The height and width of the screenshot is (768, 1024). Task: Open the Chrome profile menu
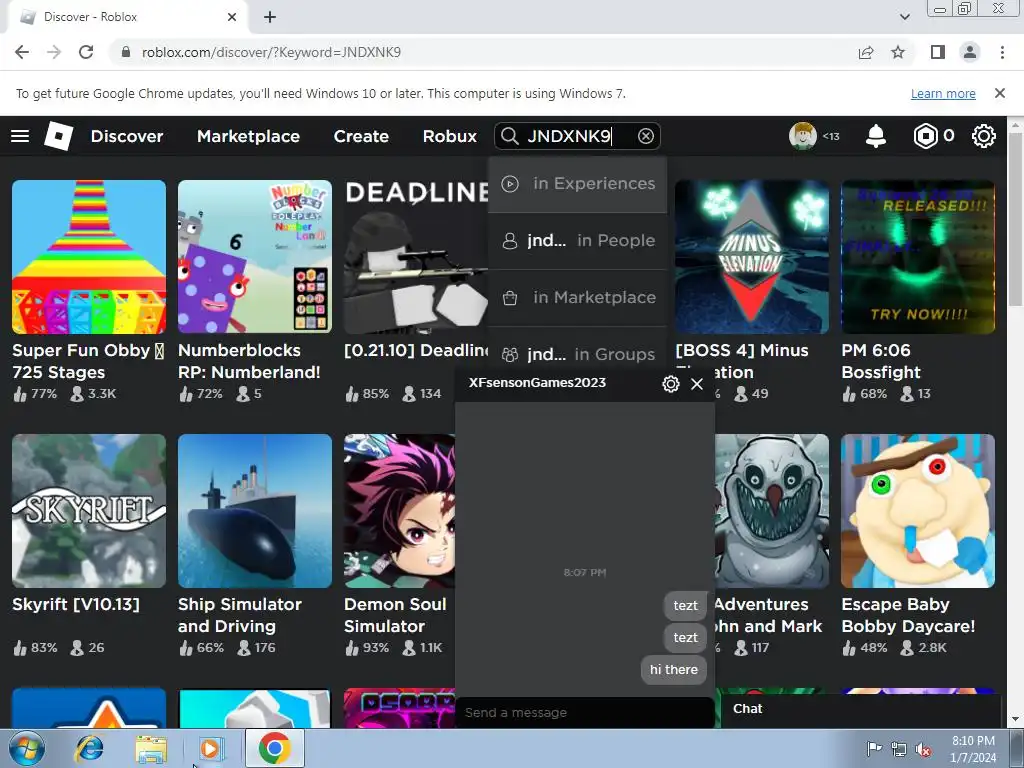(x=970, y=52)
